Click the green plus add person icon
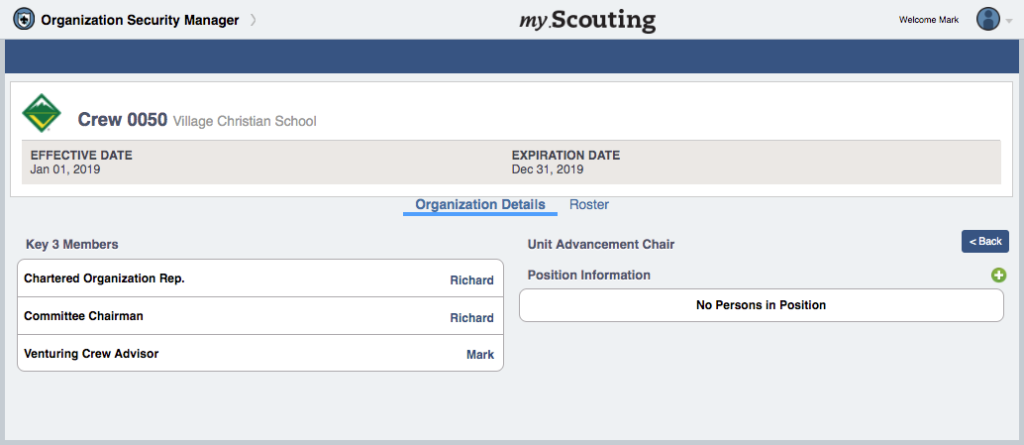Screen dimensions: 1024x445 click(x=999, y=275)
